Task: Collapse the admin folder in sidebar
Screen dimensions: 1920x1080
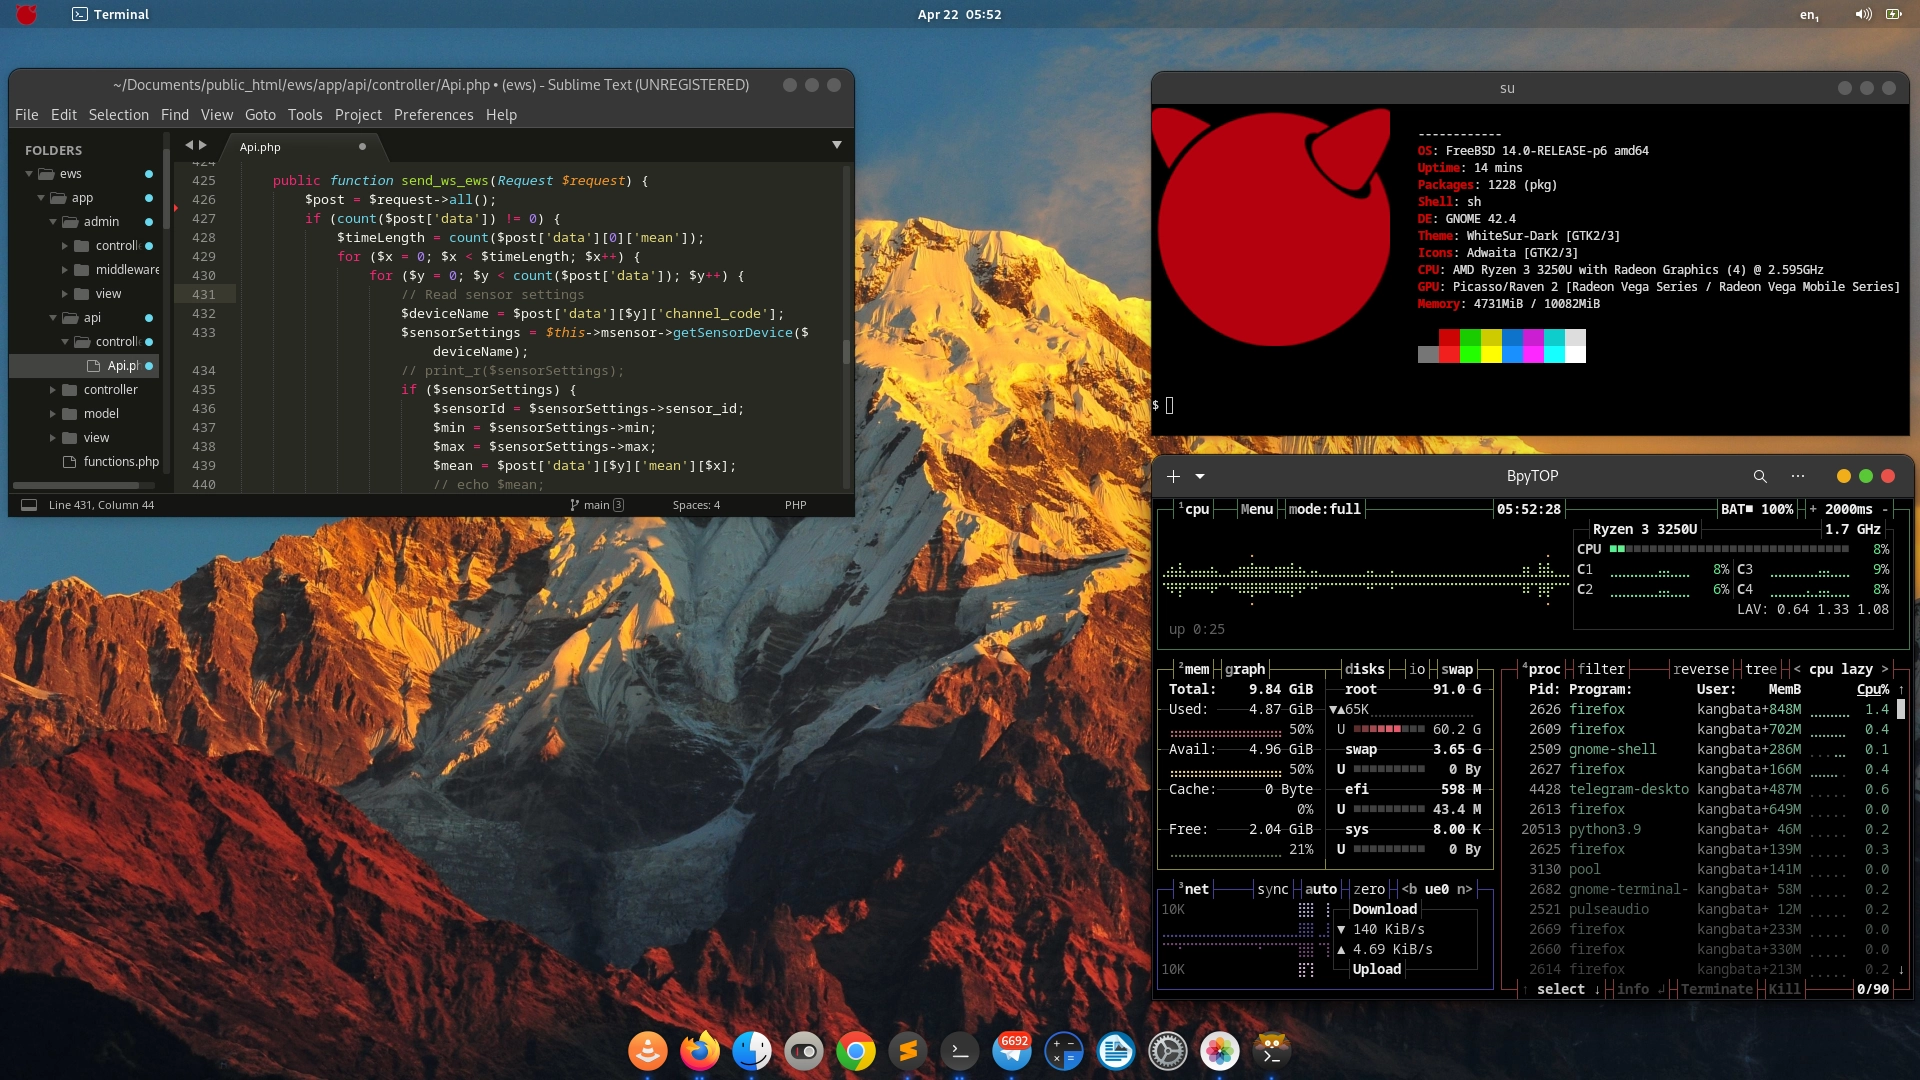Action: 53,222
